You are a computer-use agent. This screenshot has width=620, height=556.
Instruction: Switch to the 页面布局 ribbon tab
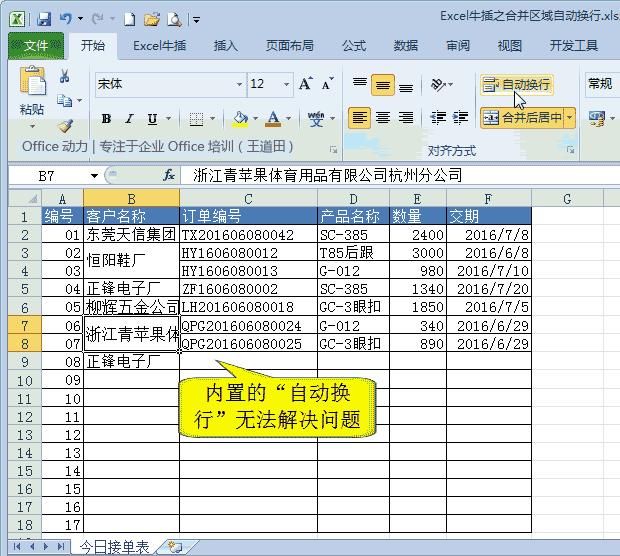click(290, 46)
